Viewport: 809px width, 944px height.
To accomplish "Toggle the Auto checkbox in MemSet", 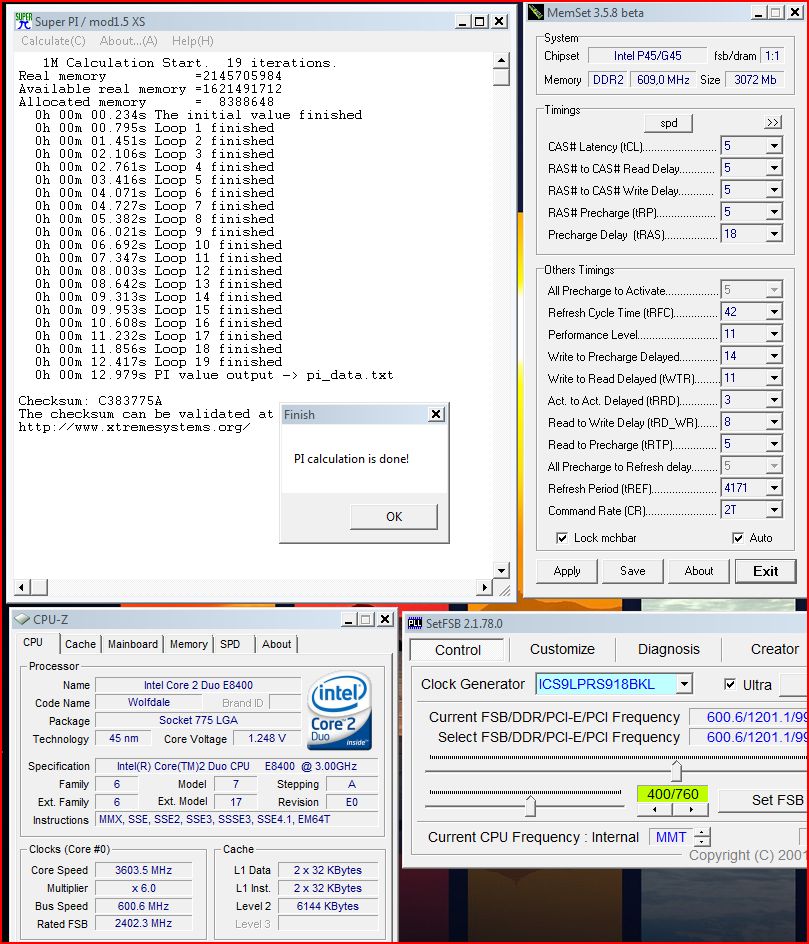I will click(x=737, y=538).
